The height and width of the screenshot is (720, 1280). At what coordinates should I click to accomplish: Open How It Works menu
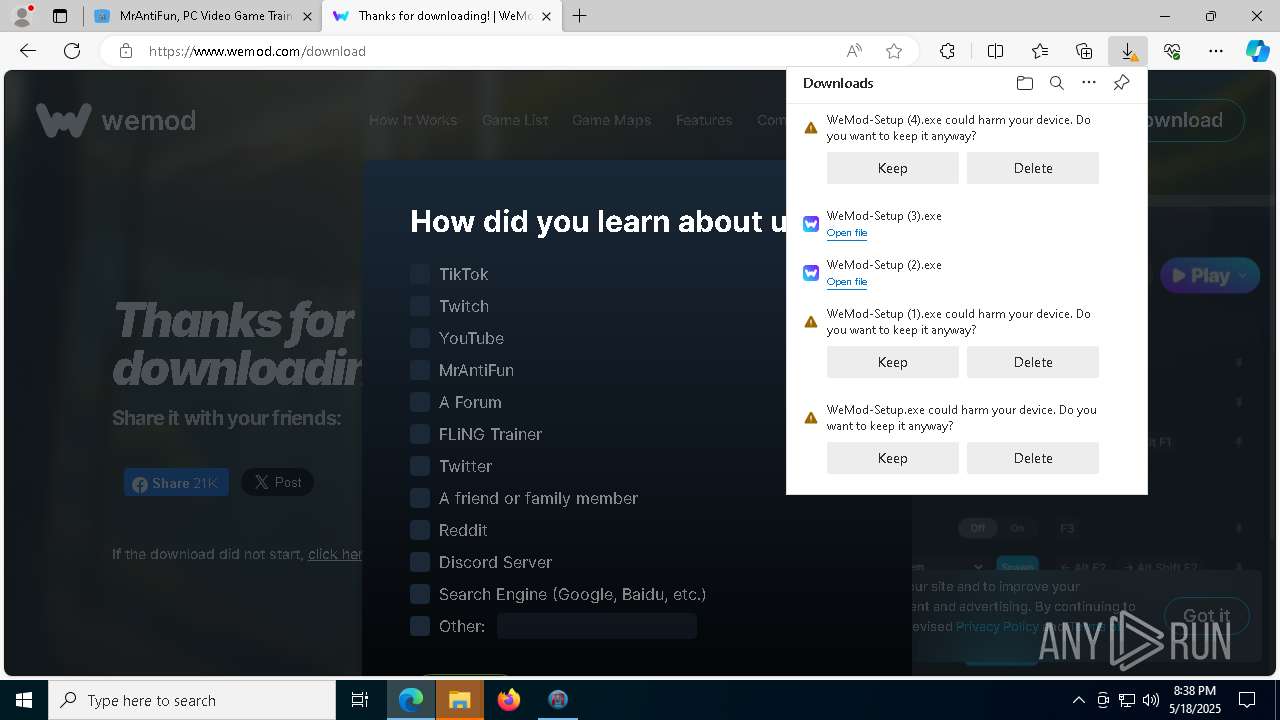point(413,120)
